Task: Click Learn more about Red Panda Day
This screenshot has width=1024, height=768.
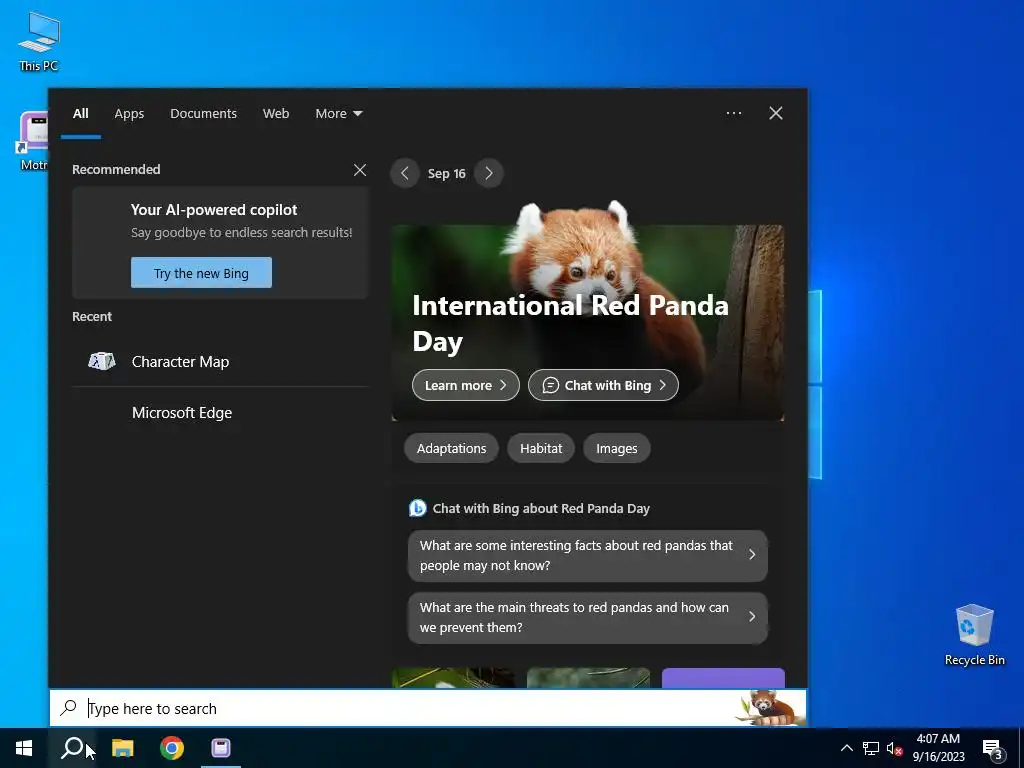Action: coord(466,385)
